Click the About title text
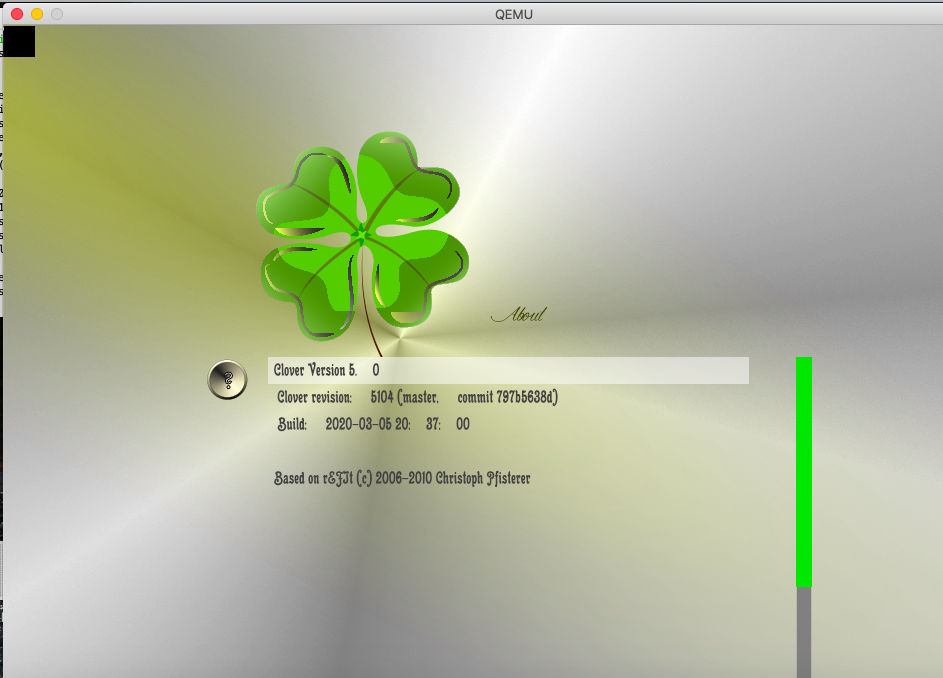 pos(519,314)
